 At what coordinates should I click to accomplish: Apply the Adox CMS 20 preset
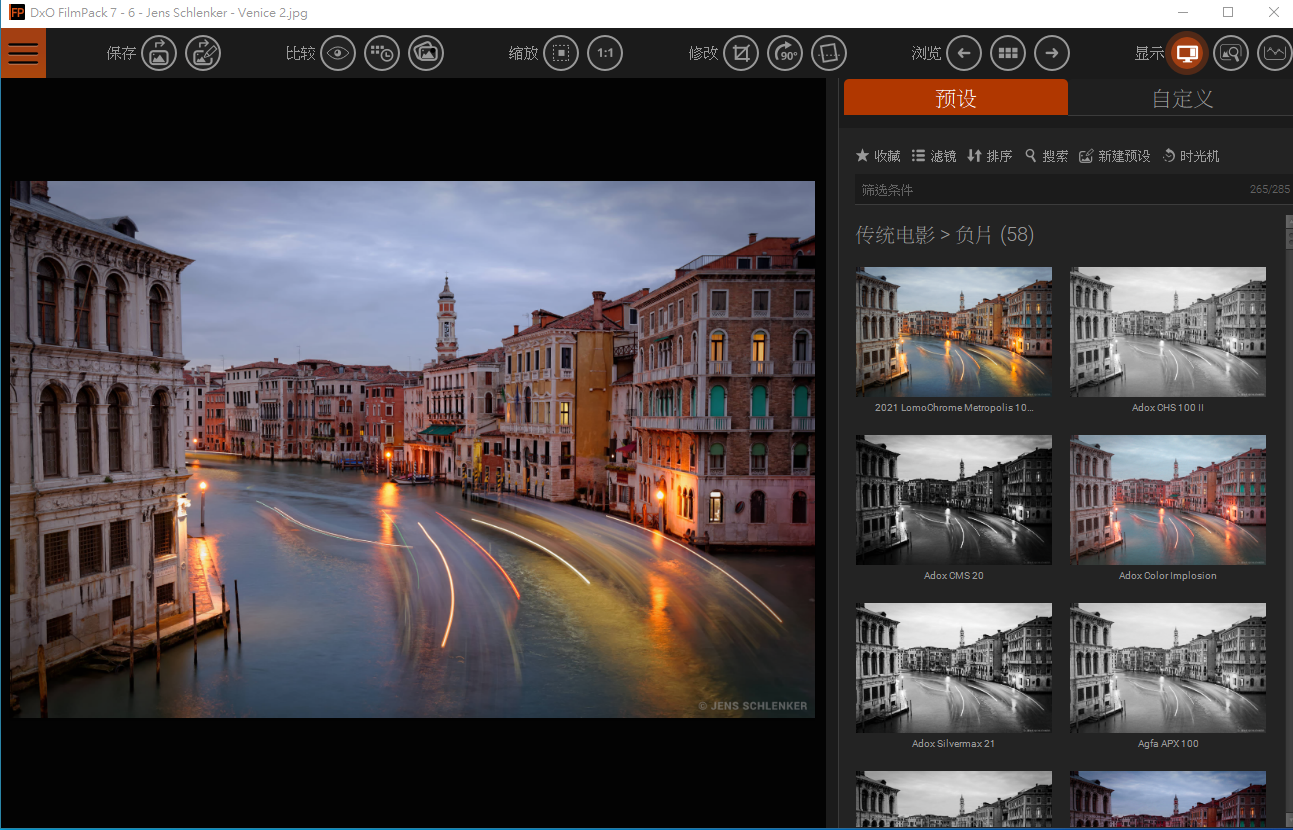click(x=954, y=500)
